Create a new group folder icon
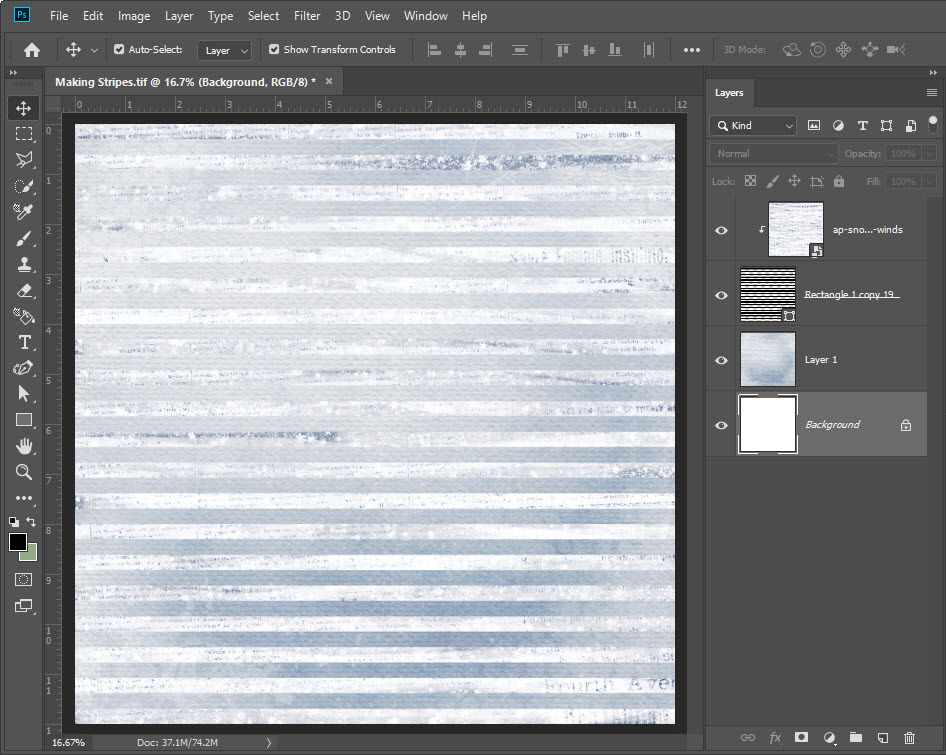The width and height of the screenshot is (946, 755). pyautogui.click(x=856, y=737)
